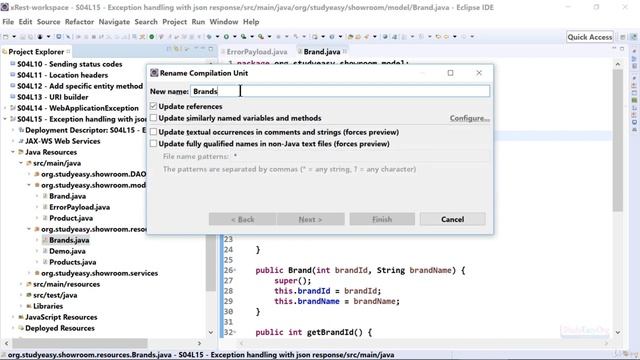Expand the org.studyeasy.showroom.DAO package

pyautogui.click(x=29, y=174)
